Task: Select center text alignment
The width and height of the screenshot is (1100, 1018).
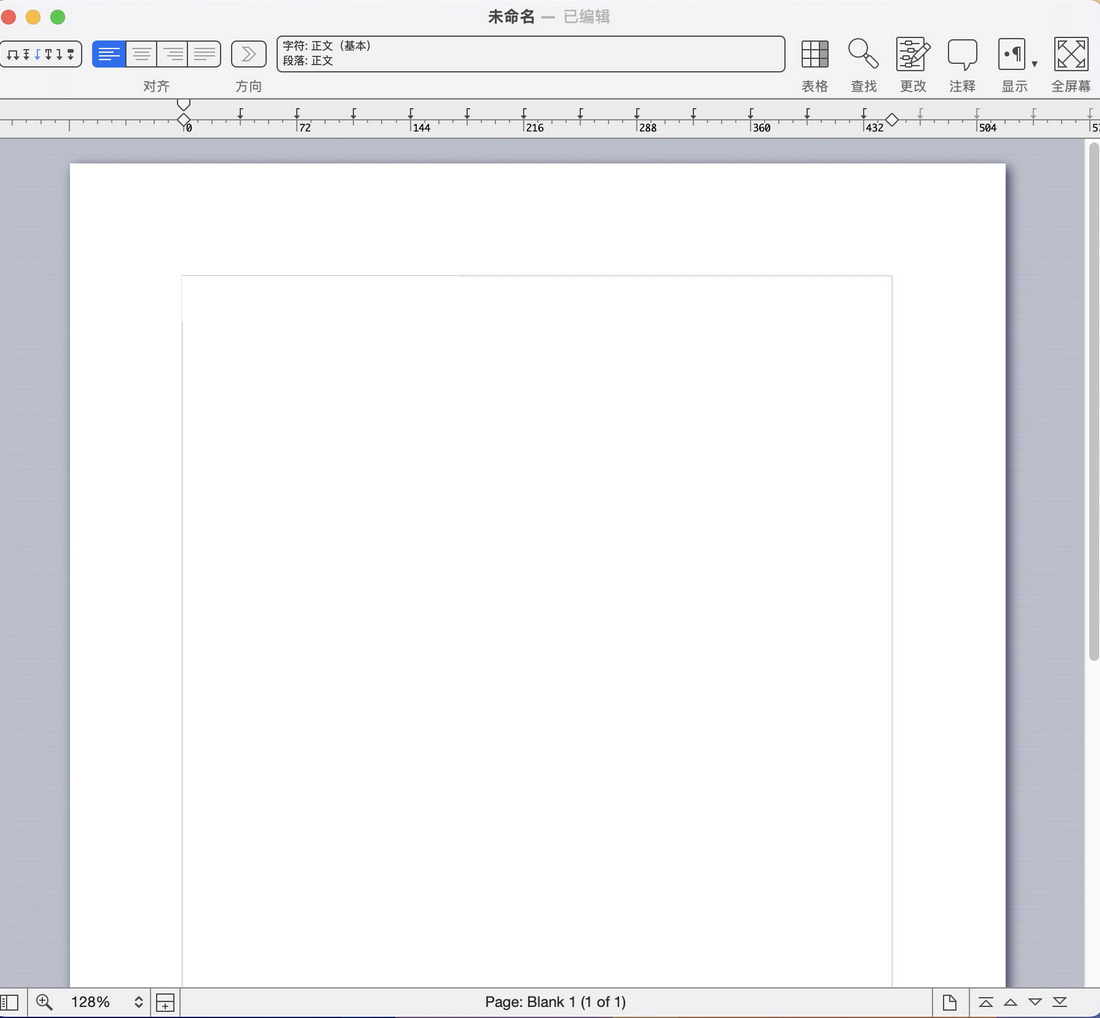Action: [141, 54]
